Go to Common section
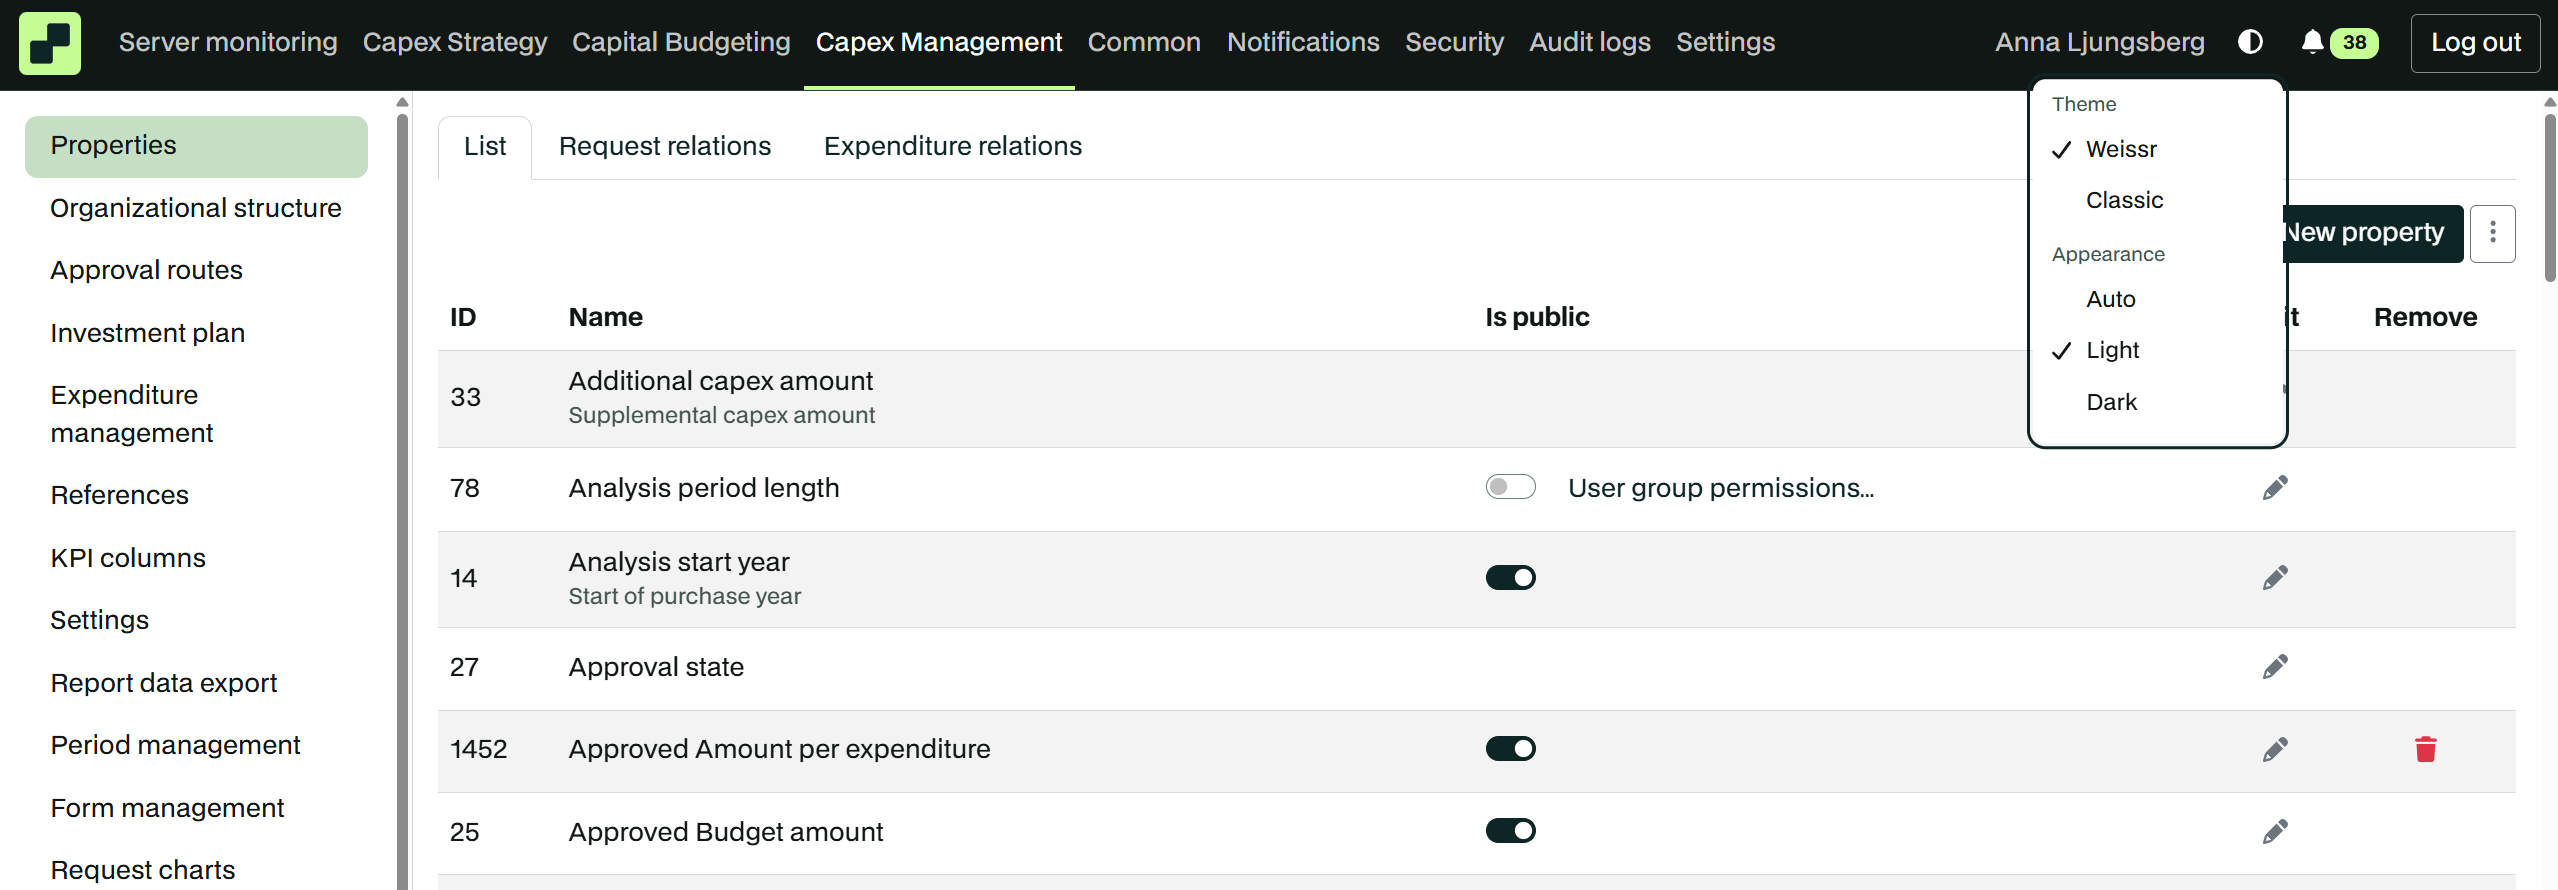 pyautogui.click(x=1144, y=43)
